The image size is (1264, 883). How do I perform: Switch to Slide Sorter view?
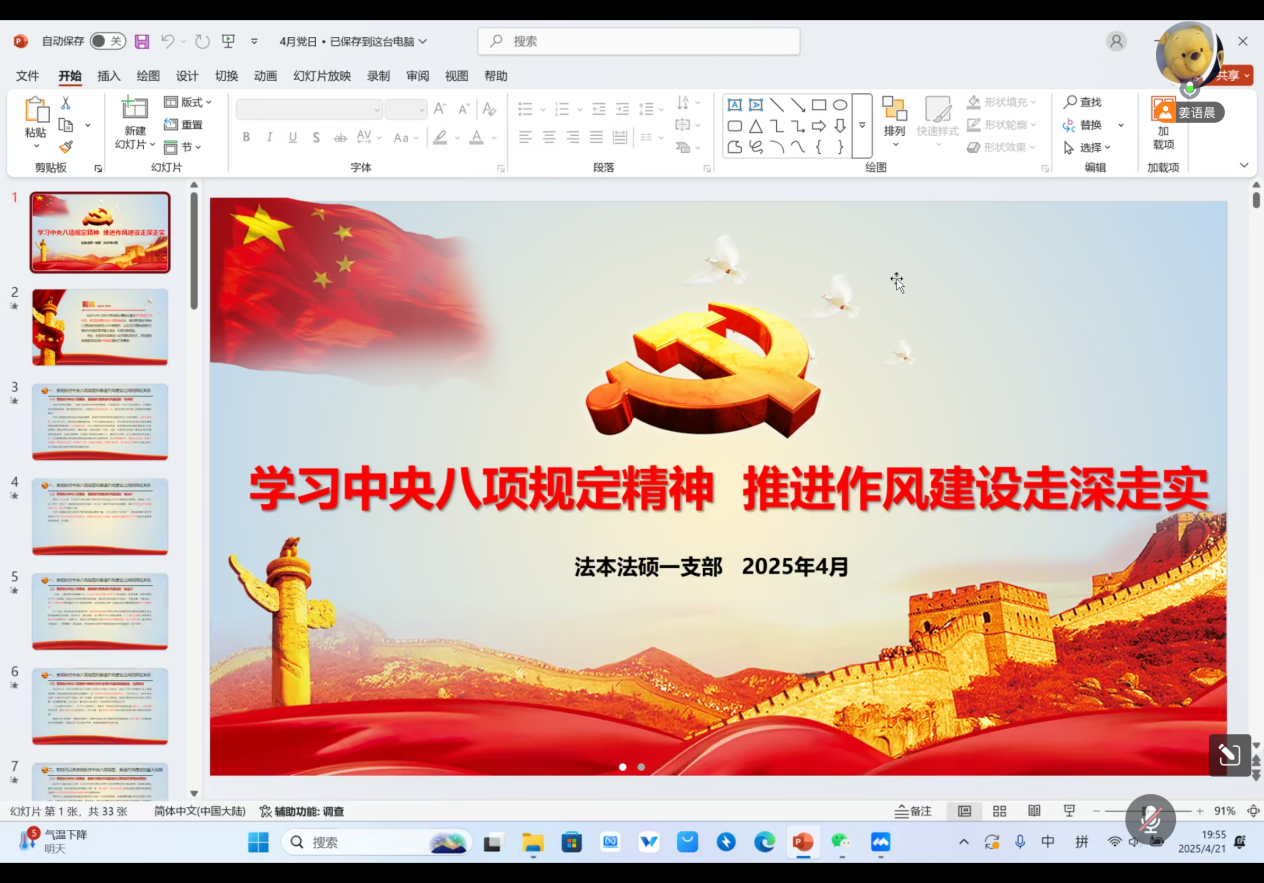[999, 811]
